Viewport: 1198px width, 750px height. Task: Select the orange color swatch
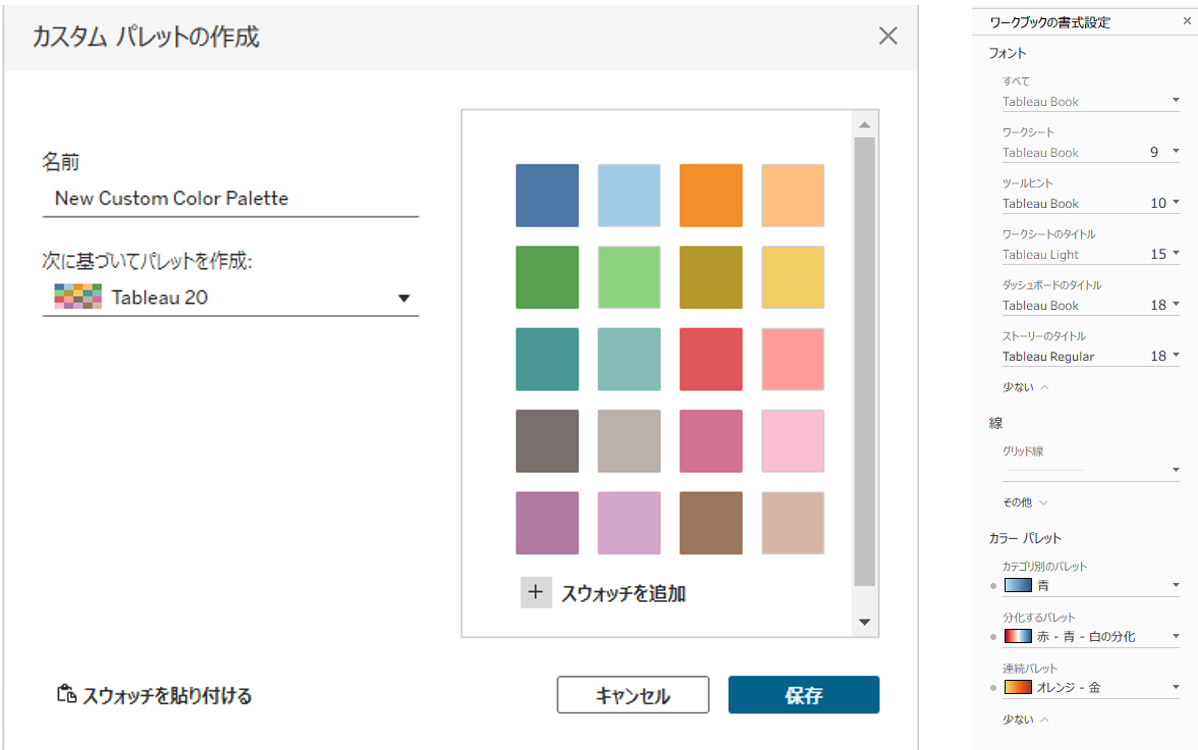[710, 195]
